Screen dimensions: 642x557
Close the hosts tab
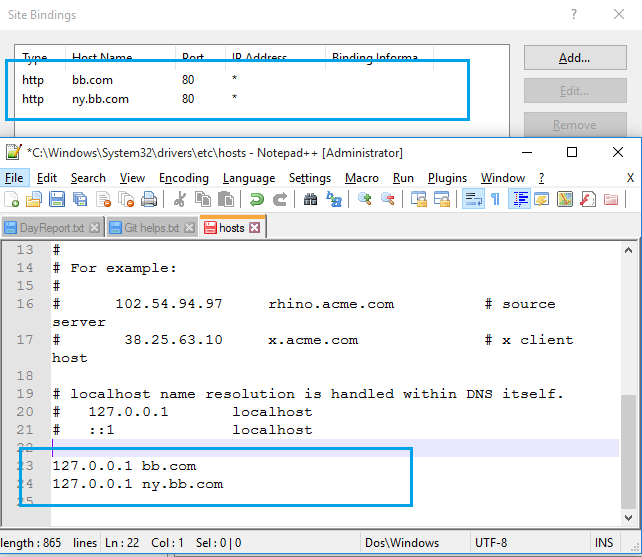tap(255, 228)
